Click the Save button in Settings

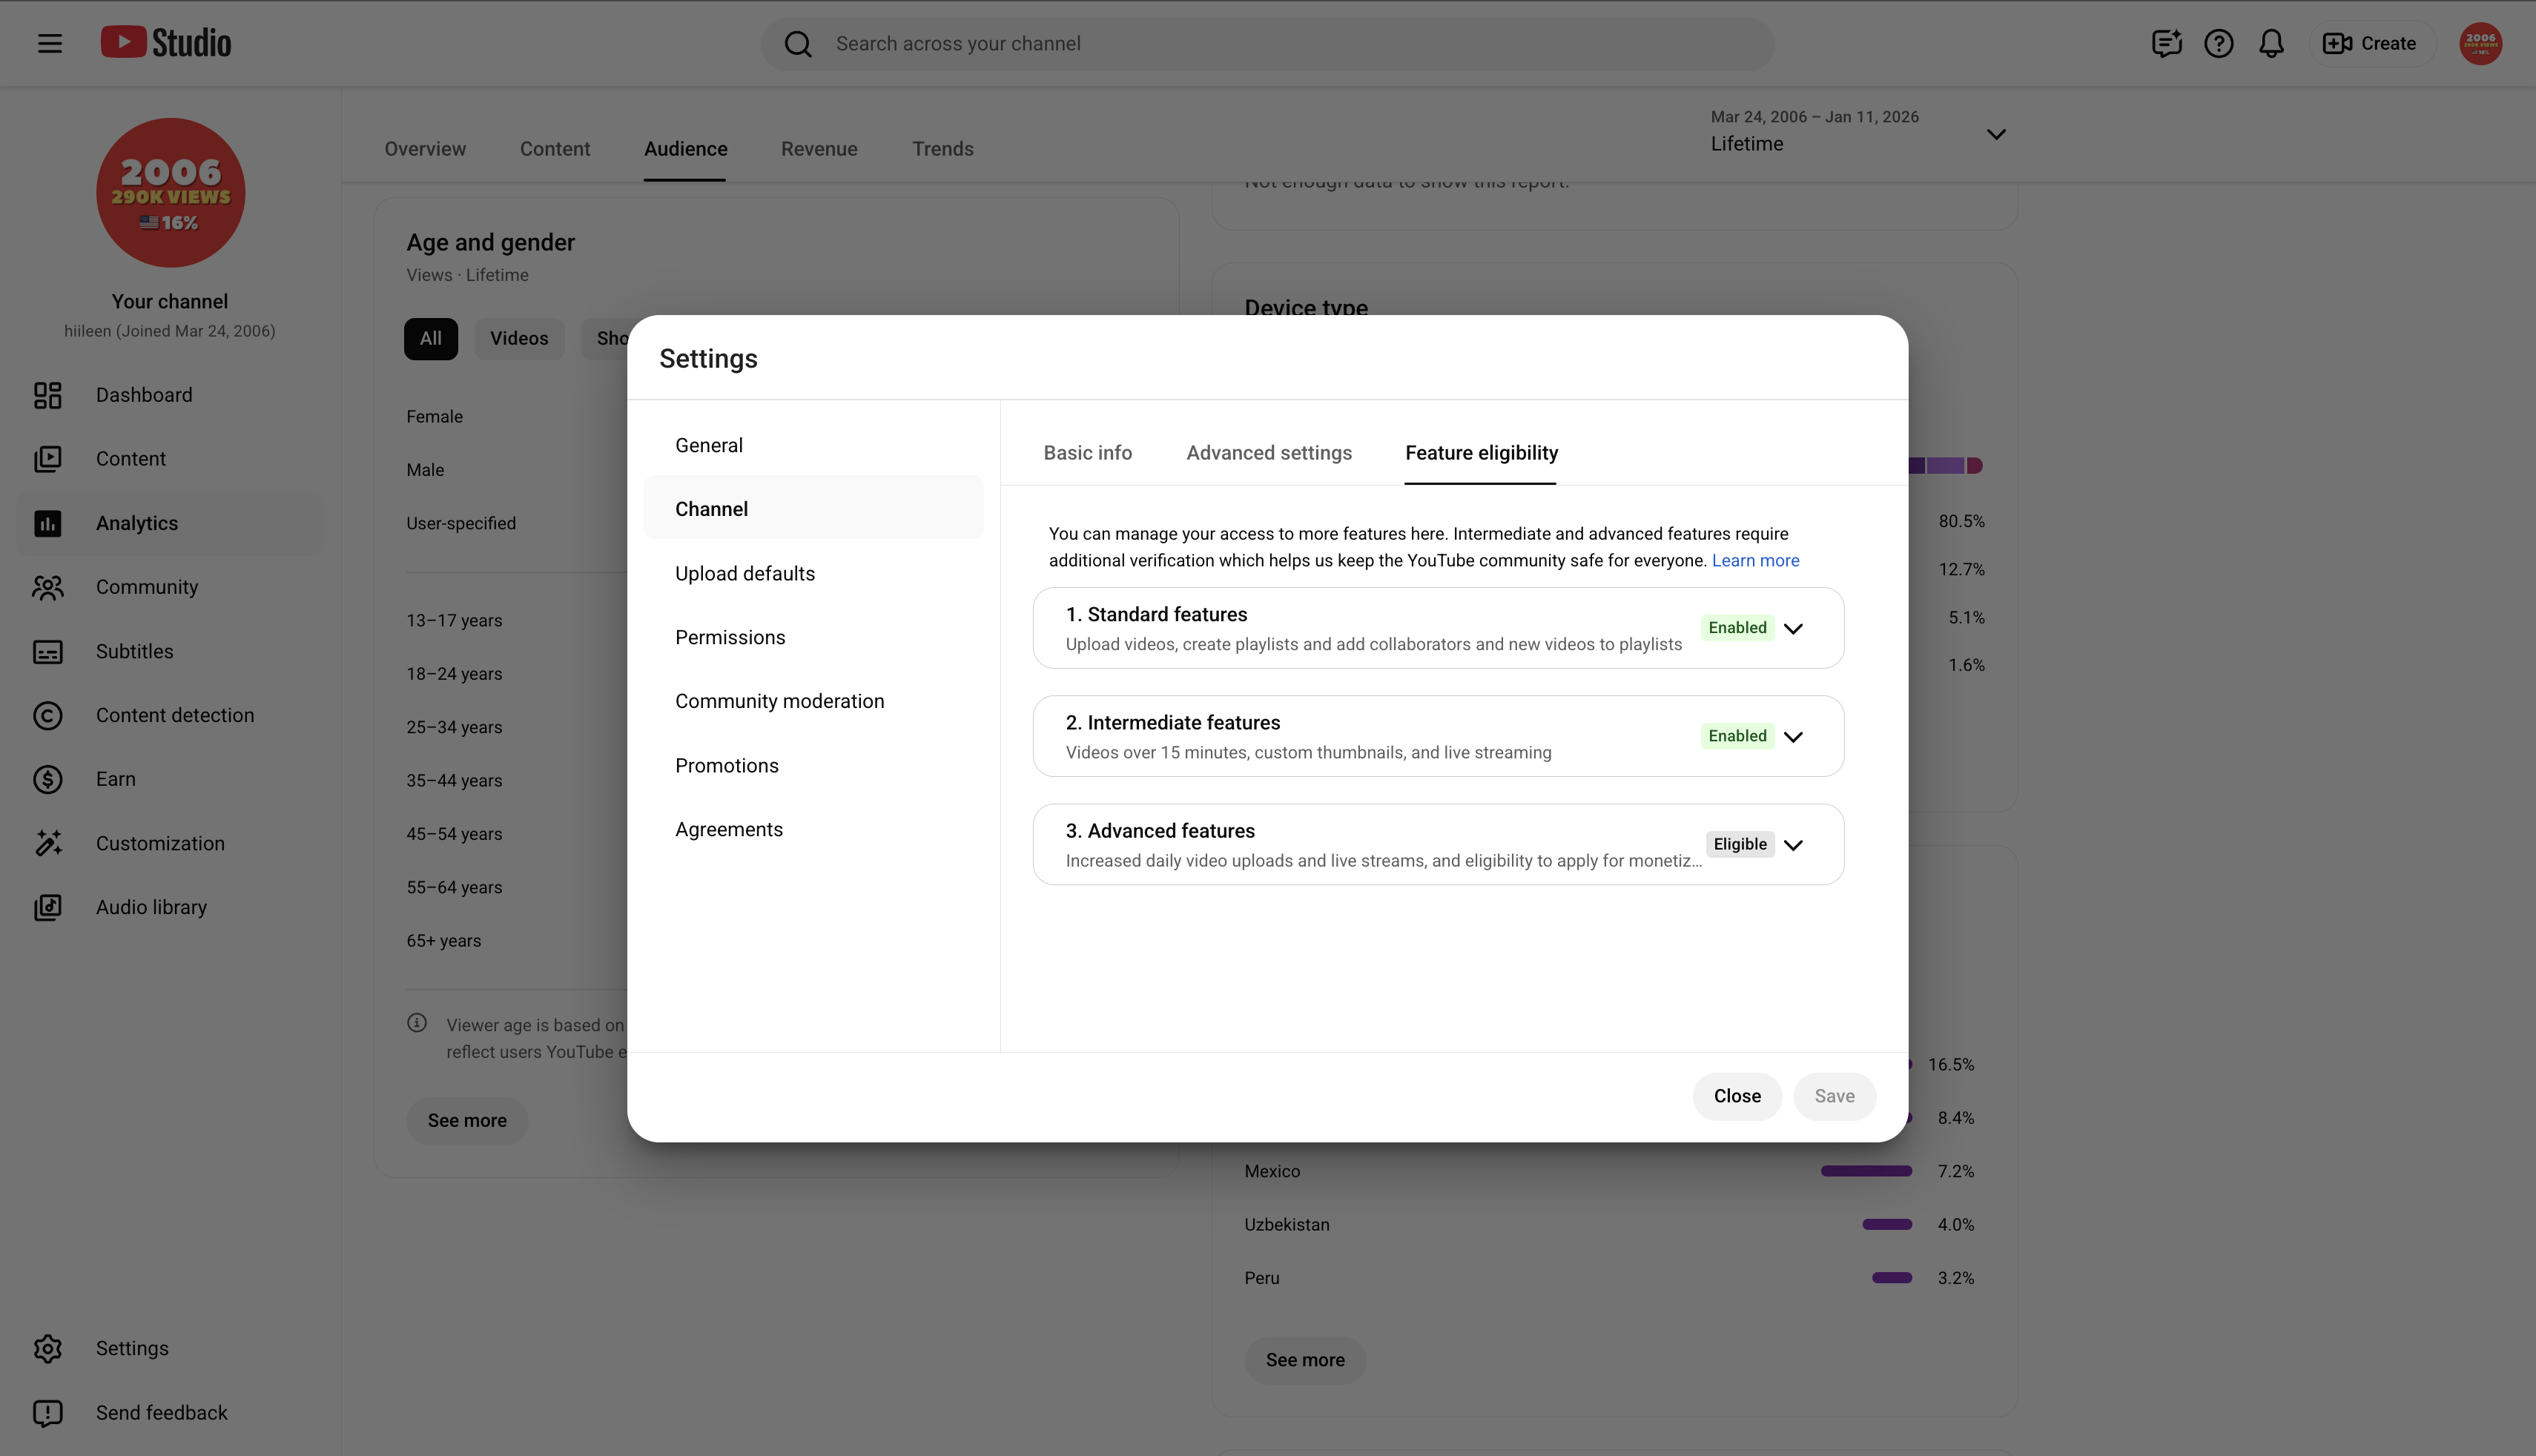[x=1834, y=1097]
